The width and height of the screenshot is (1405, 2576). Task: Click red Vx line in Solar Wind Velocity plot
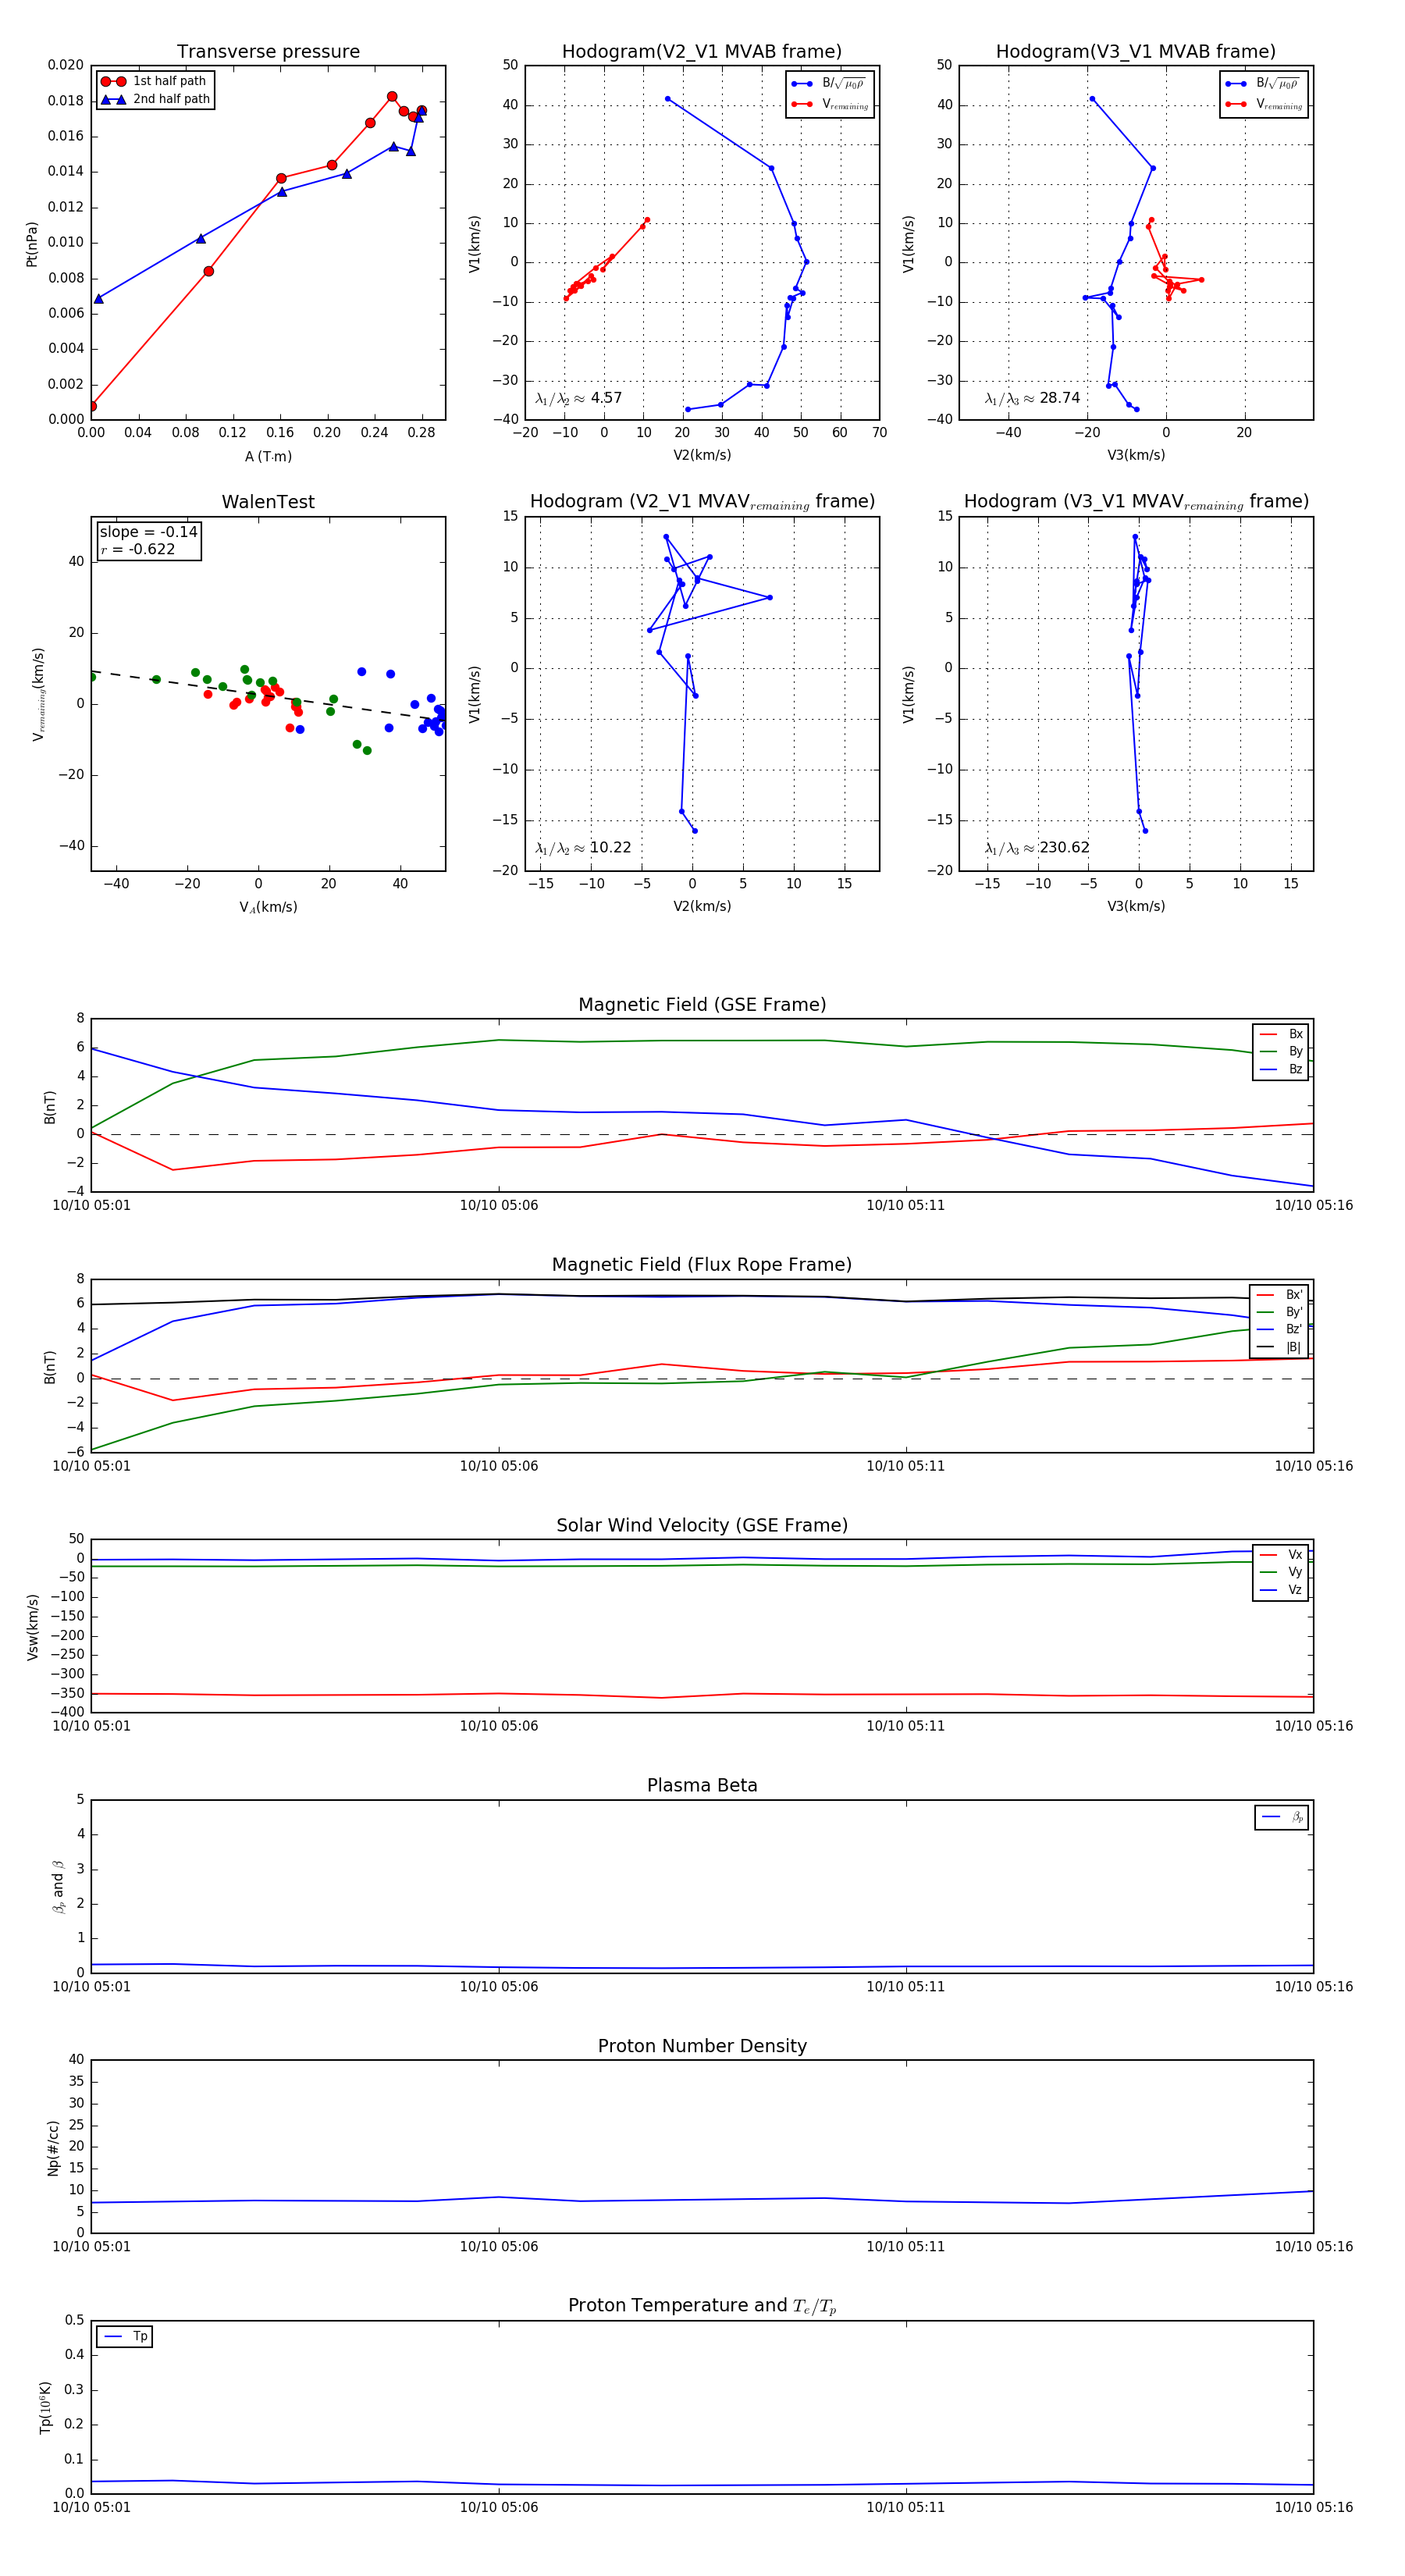(700, 1694)
